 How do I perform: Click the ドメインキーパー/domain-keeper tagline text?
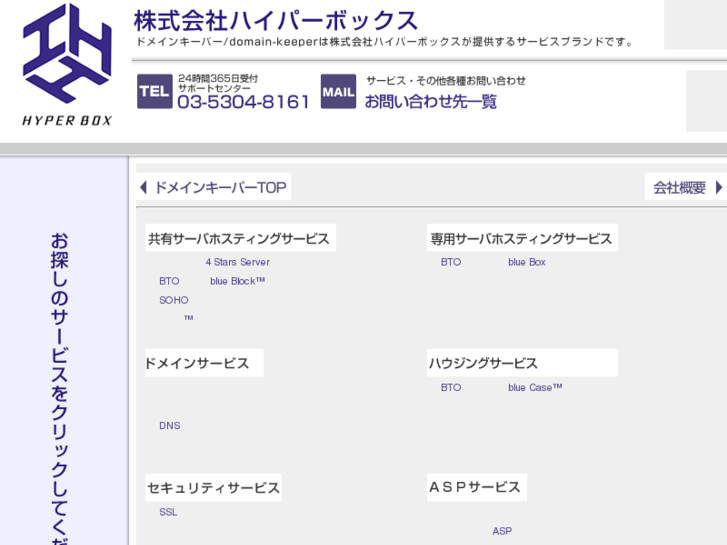pos(385,42)
